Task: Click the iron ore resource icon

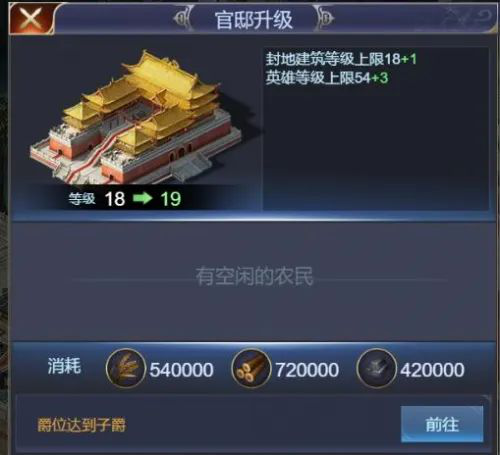Action: pos(376,368)
